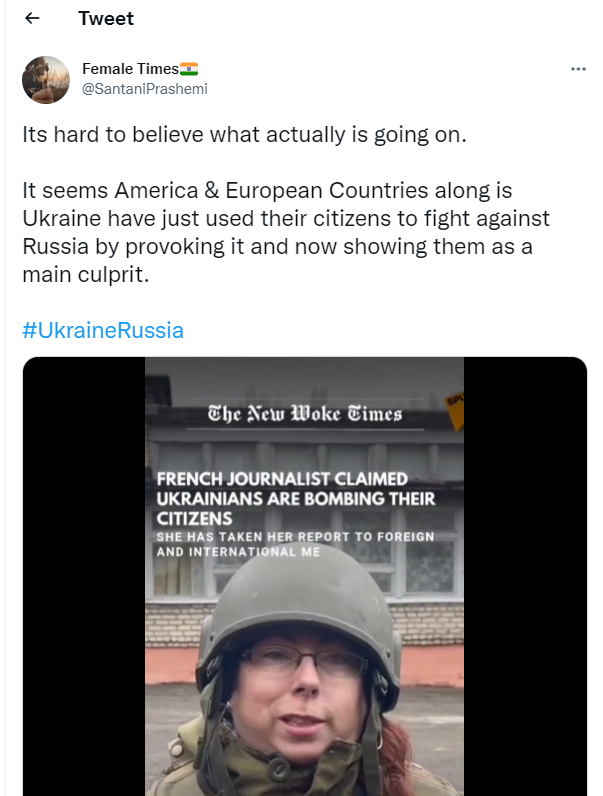Screen dimensions: 603x796
Task: Click the yellow tag in video corner
Action: pyautogui.click(x=455, y=405)
